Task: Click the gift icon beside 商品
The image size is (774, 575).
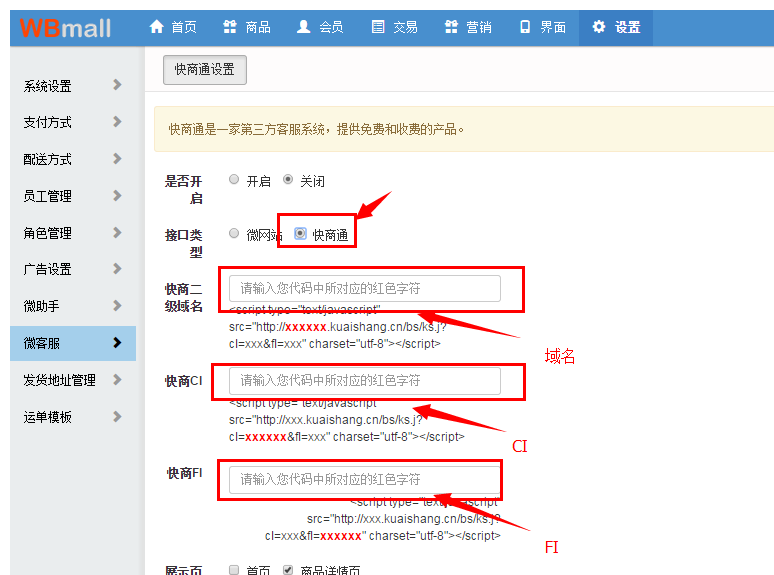Action: point(230,27)
